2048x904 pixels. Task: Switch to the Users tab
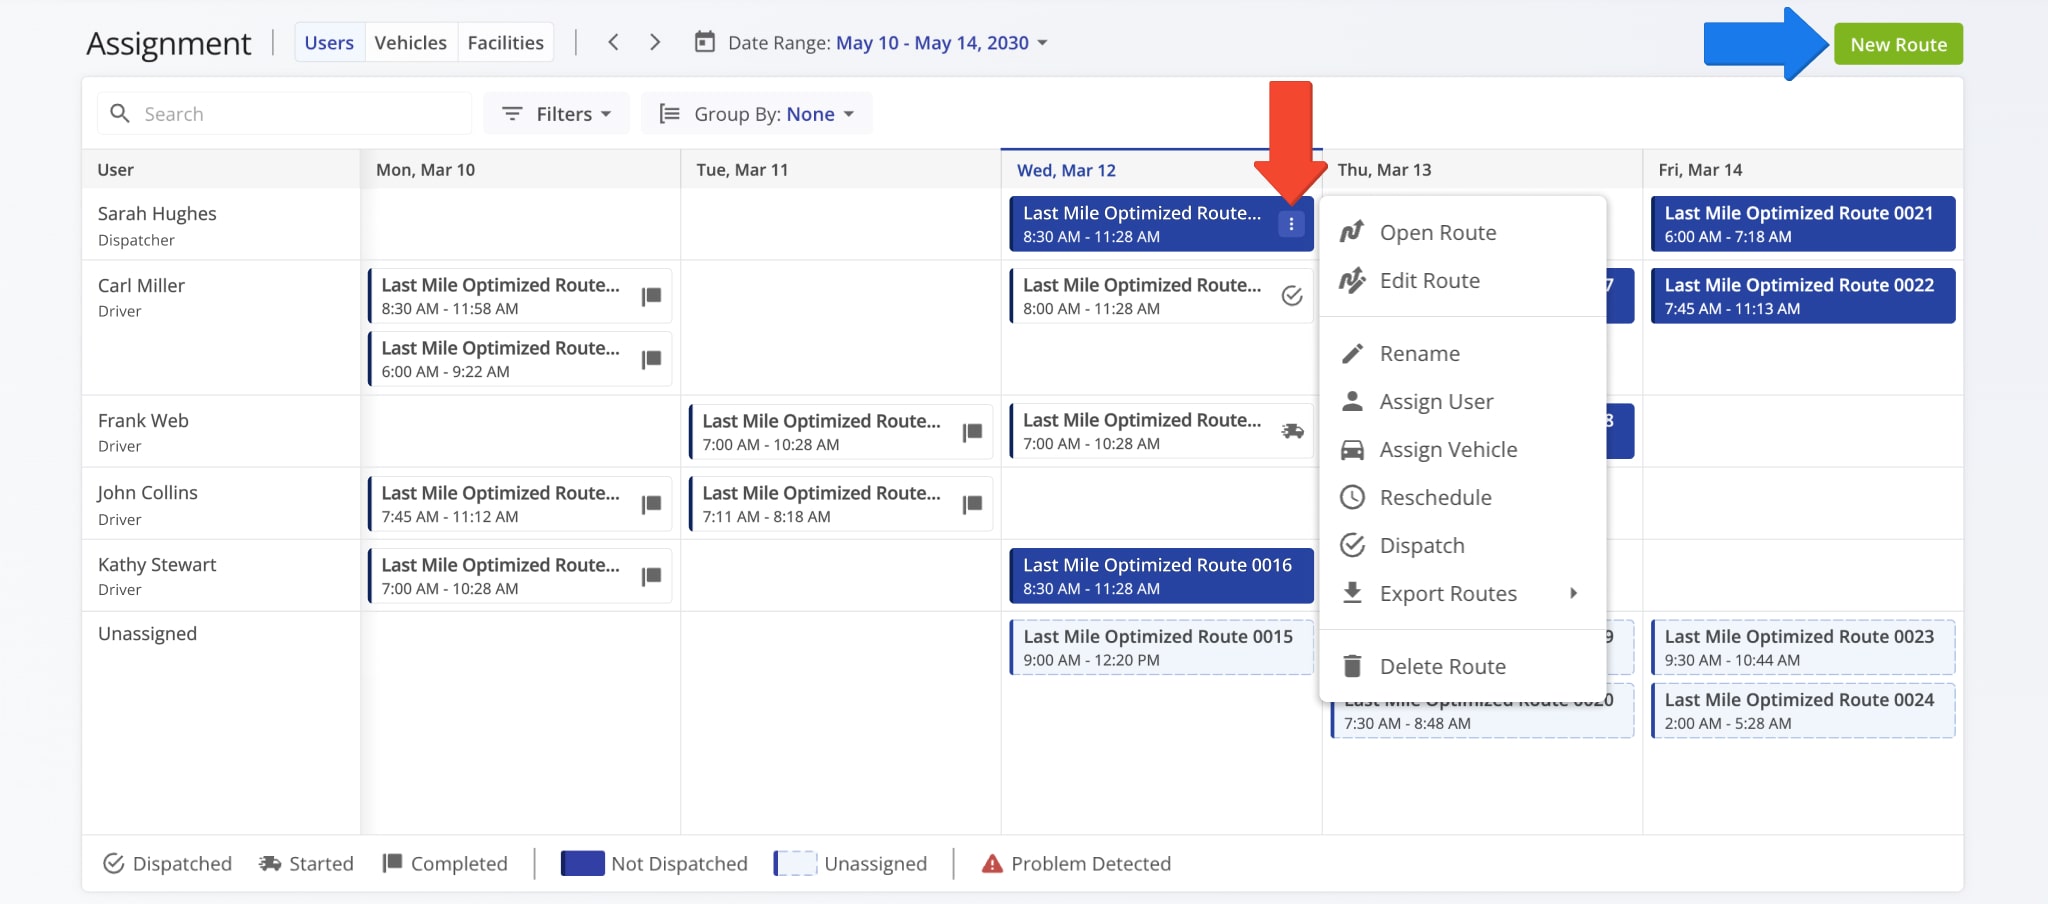pos(329,42)
